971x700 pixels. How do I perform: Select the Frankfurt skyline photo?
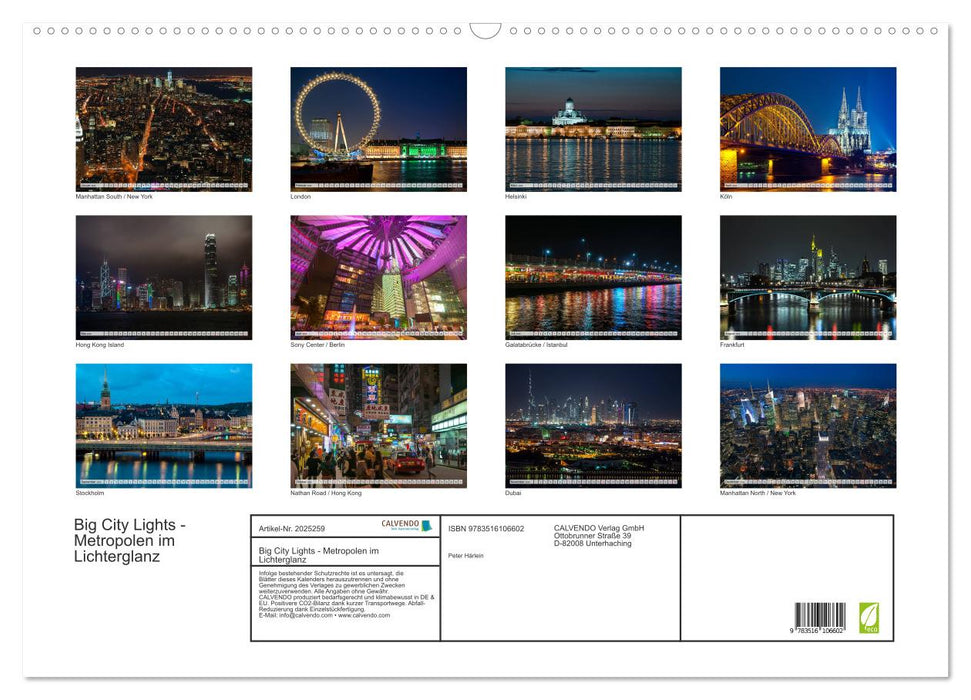tap(808, 277)
